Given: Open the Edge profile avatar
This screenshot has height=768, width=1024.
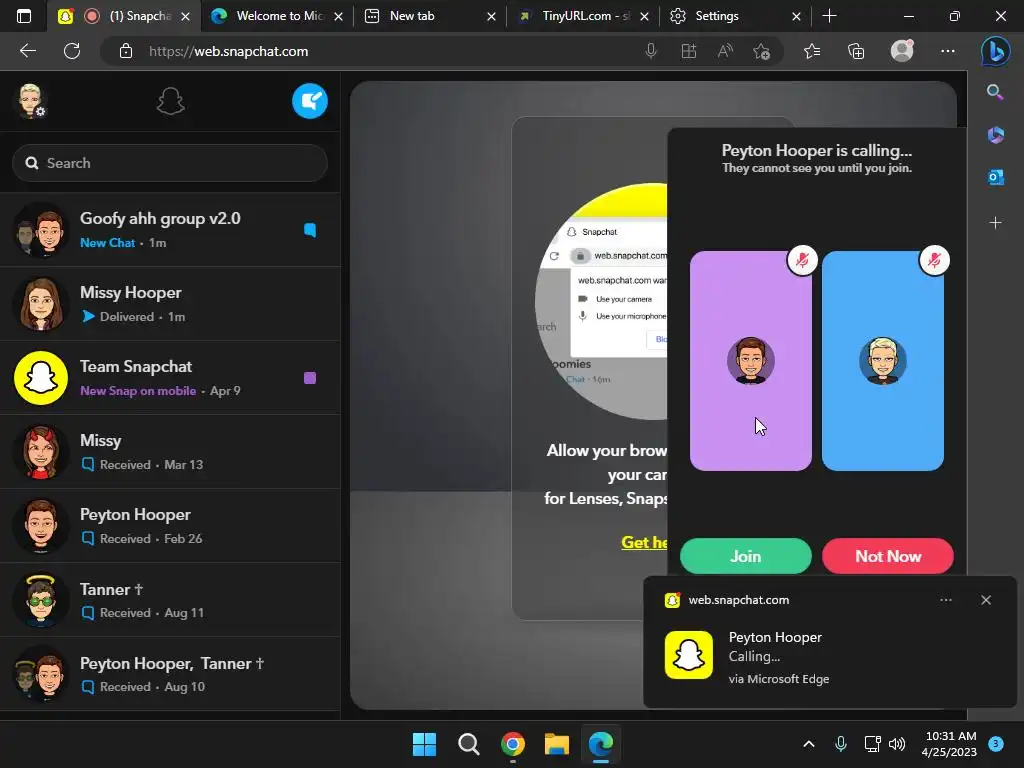Looking at the screenshot, I should tap(903, 51).
